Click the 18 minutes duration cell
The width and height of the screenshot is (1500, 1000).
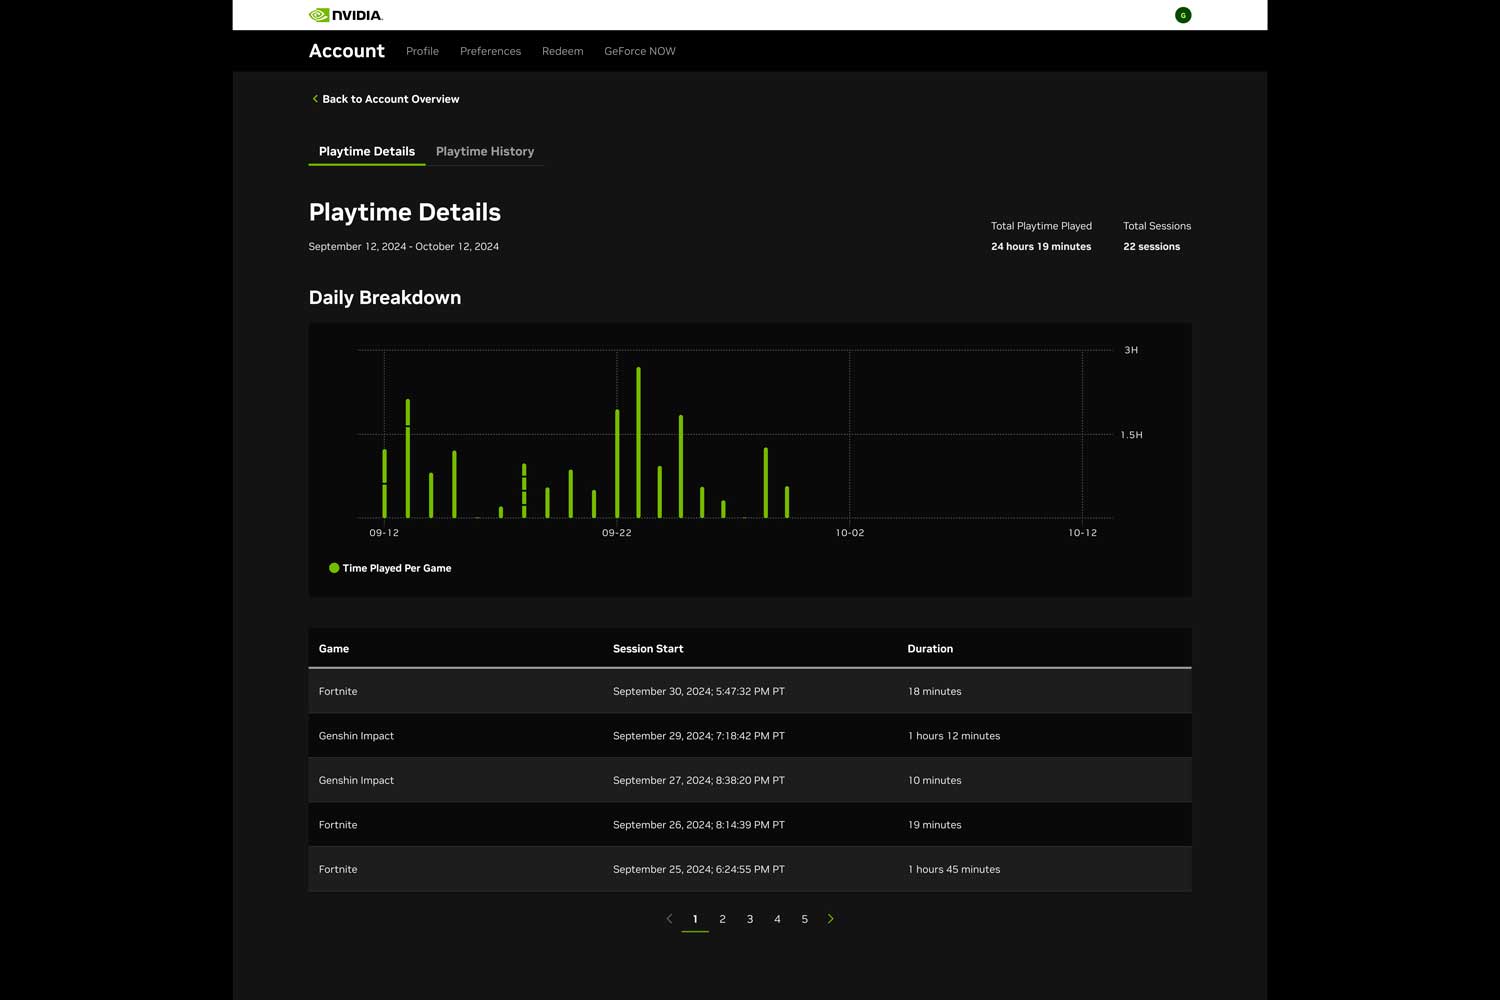click(x=935, y=692)
